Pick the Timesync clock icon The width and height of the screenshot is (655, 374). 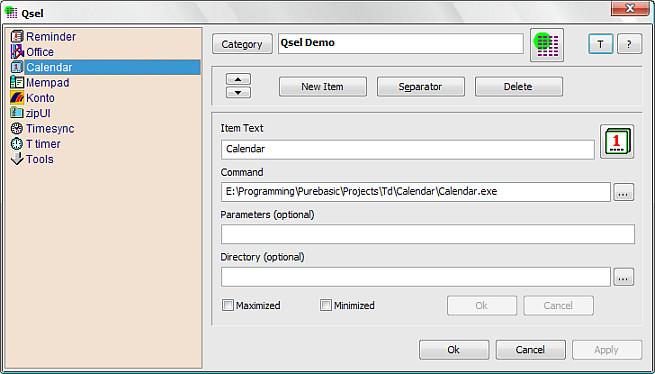(17, 129)
